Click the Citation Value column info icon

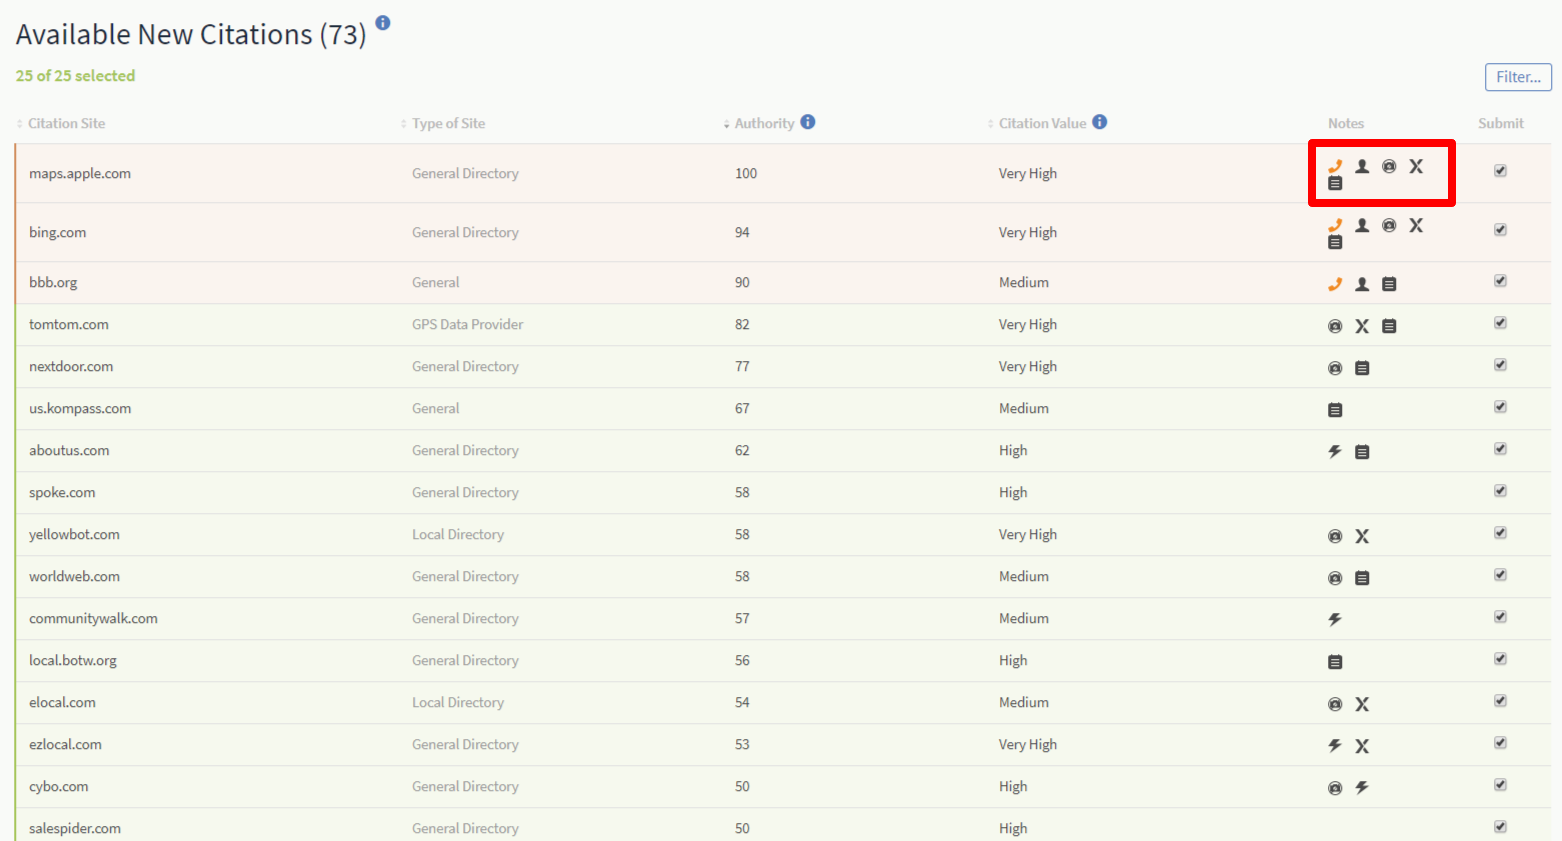pyautogui.click(x=1100, y=122)
